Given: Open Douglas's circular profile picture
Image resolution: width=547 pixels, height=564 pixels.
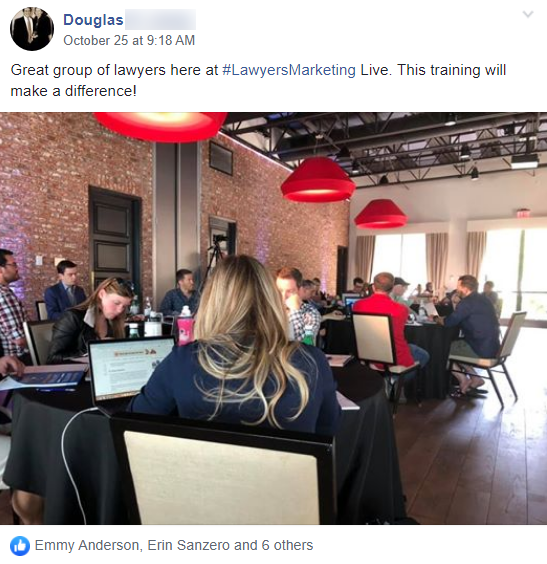Looking at the screenshot, I should [32, 29].
